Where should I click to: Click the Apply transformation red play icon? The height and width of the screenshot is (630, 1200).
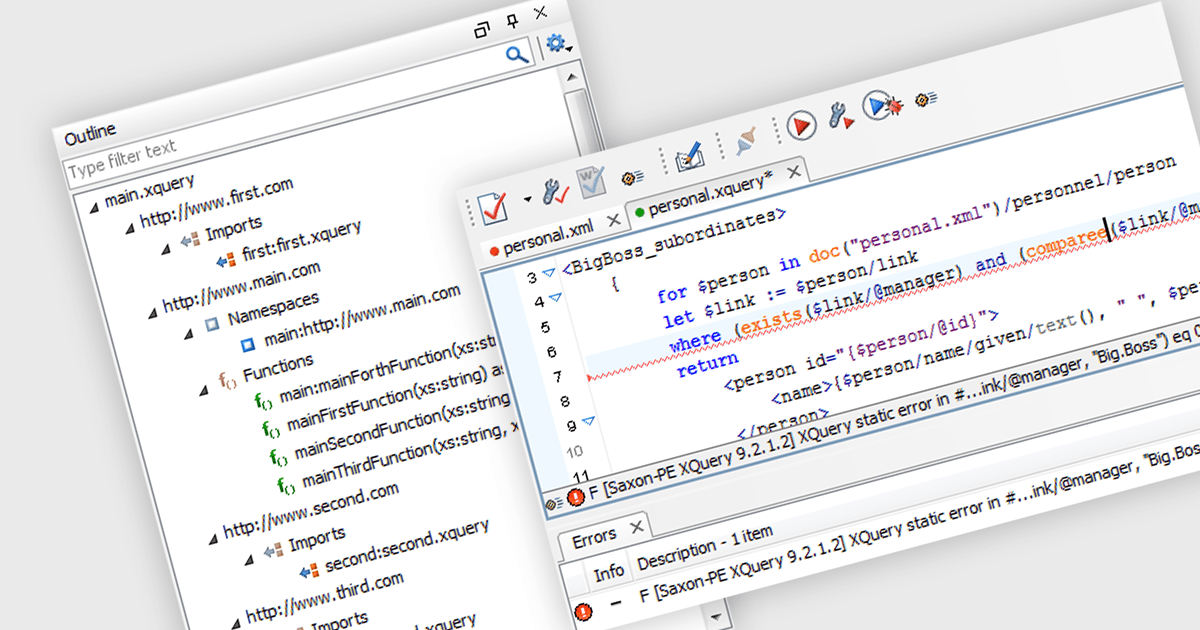pos(800,125)
